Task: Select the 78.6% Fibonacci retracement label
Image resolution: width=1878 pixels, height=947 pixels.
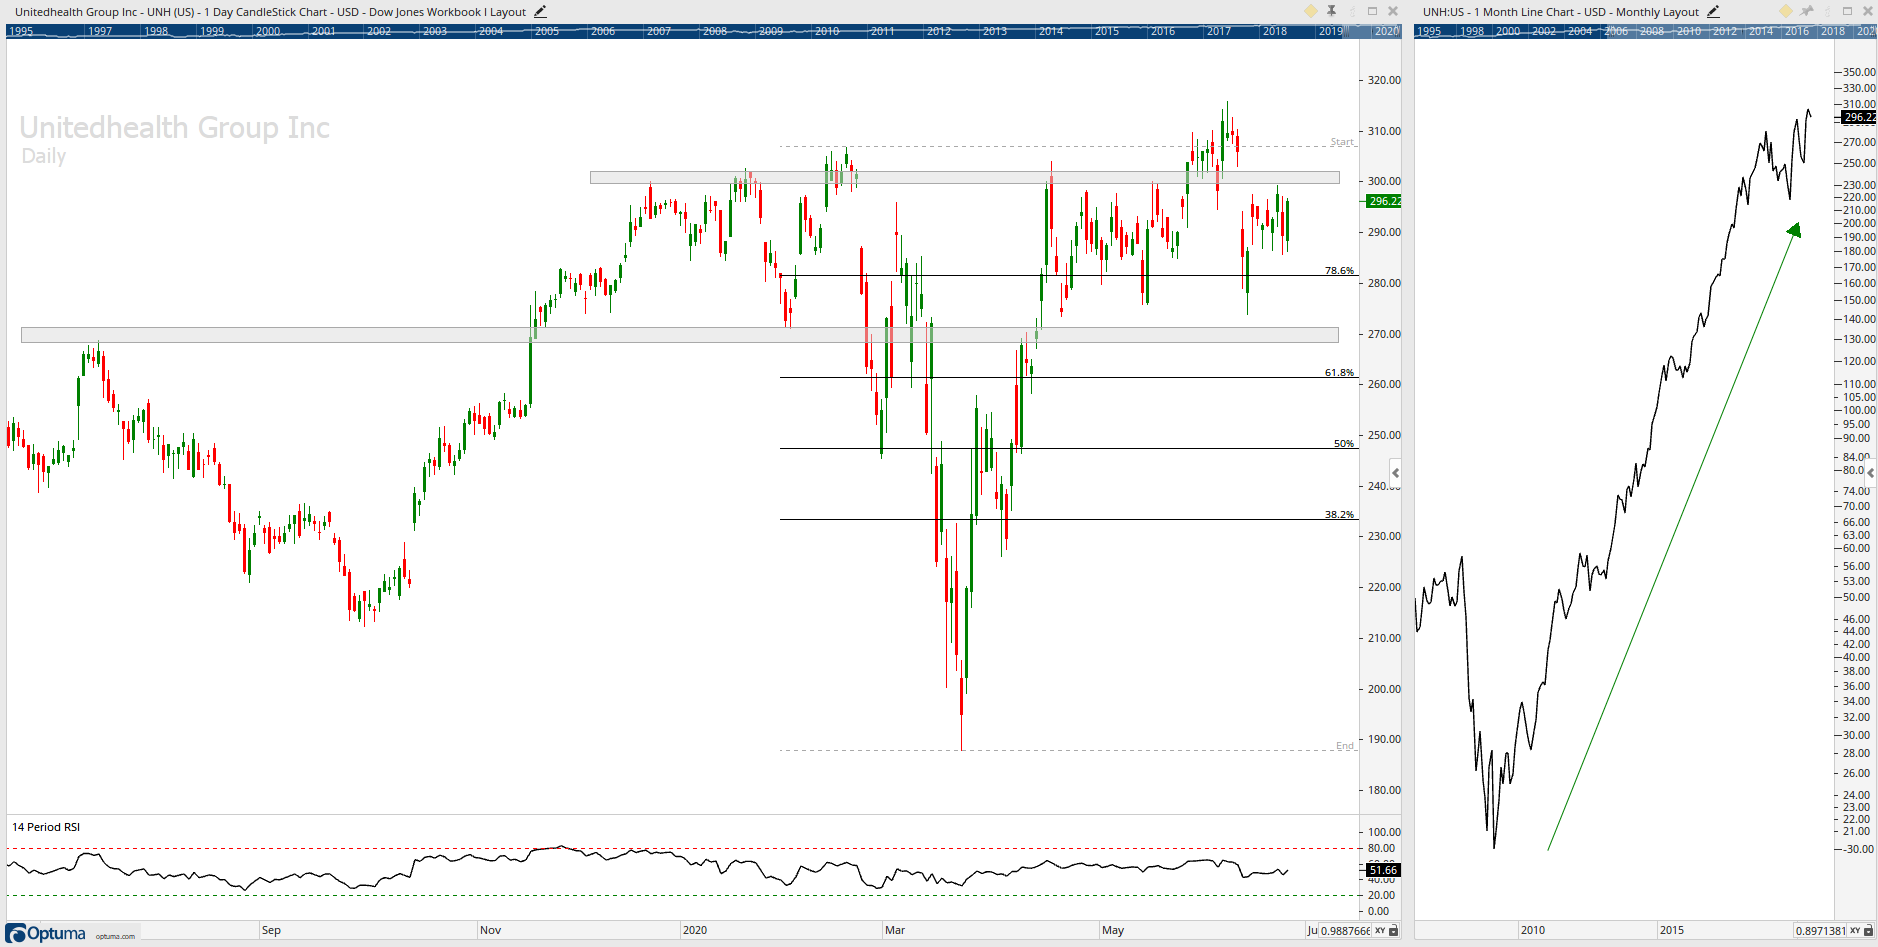Action: coord(1339,270)
